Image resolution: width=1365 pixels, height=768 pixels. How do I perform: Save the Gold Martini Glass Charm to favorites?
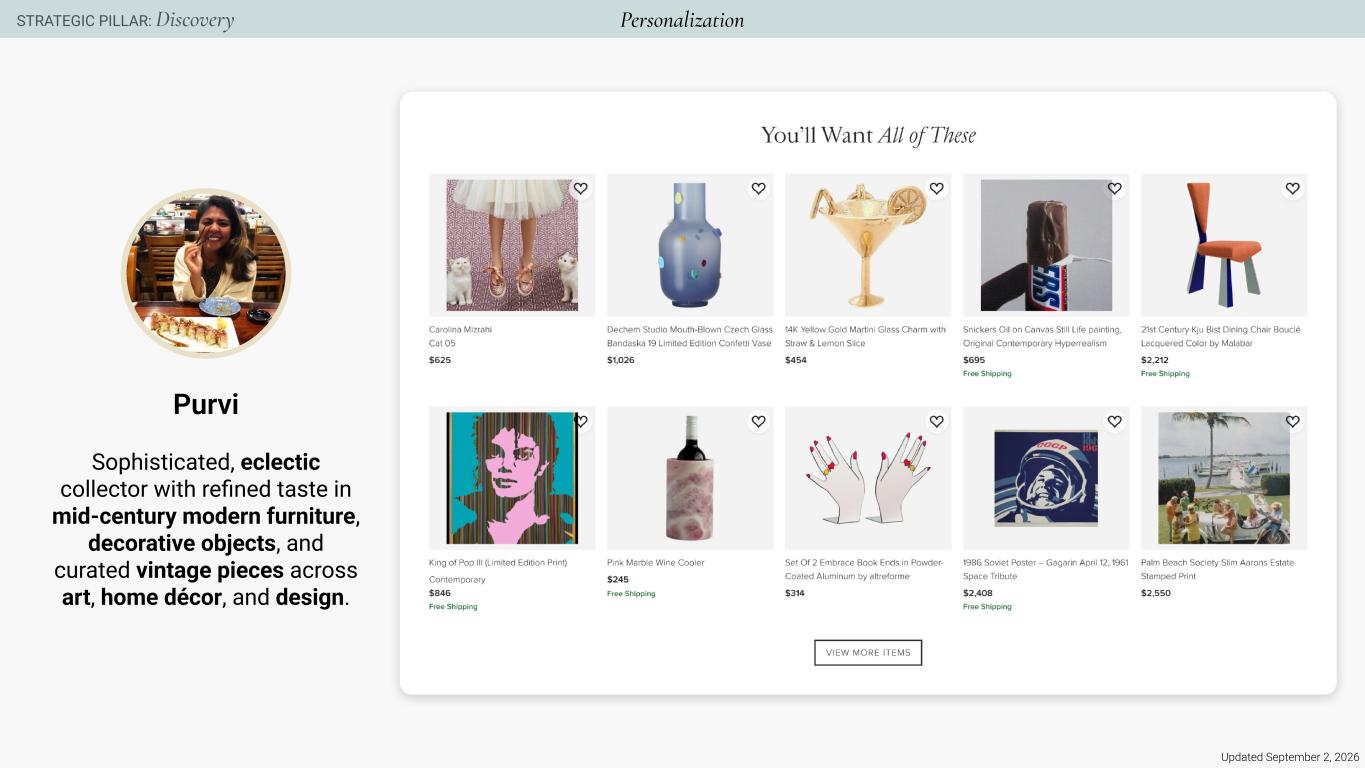coord(936,188)
